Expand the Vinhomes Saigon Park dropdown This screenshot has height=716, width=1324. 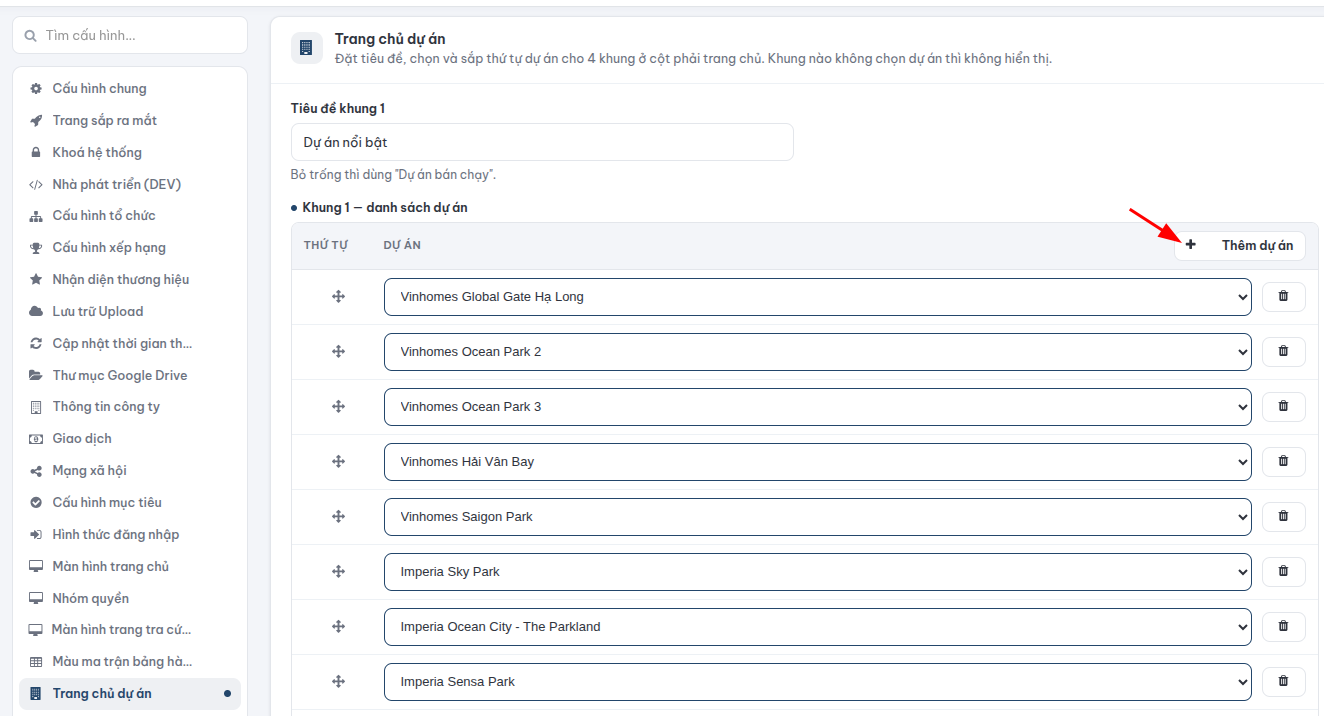(x=818, y=517)
